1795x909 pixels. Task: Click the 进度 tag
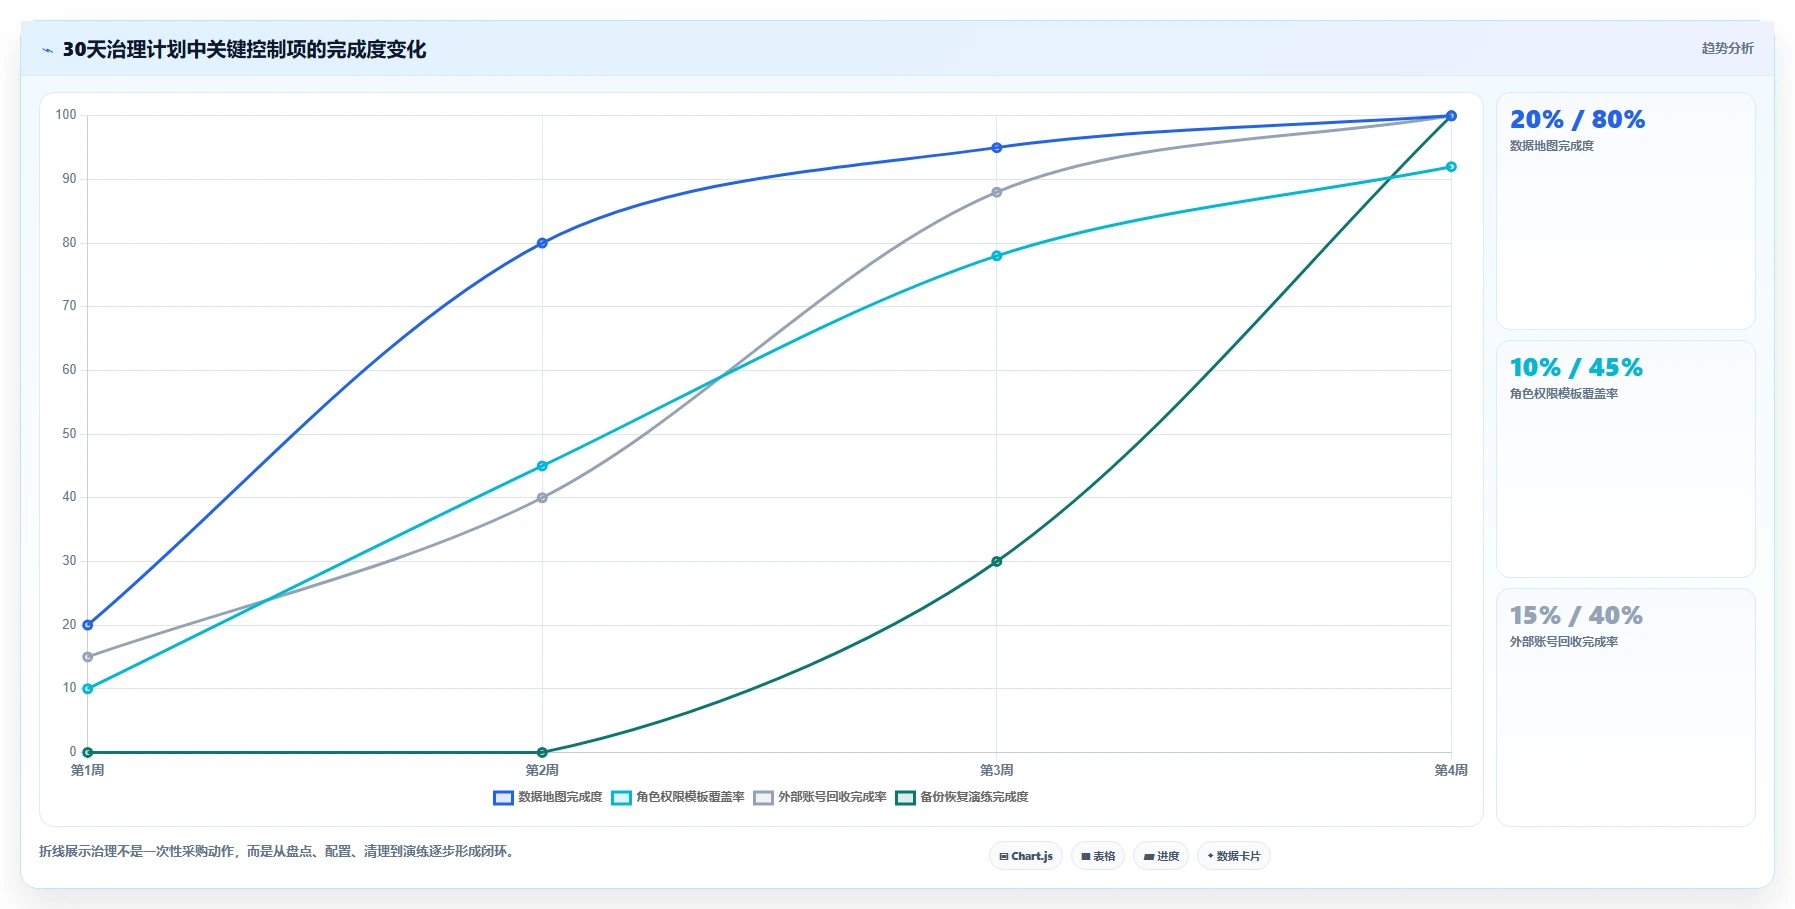[x=1161, y=856]
